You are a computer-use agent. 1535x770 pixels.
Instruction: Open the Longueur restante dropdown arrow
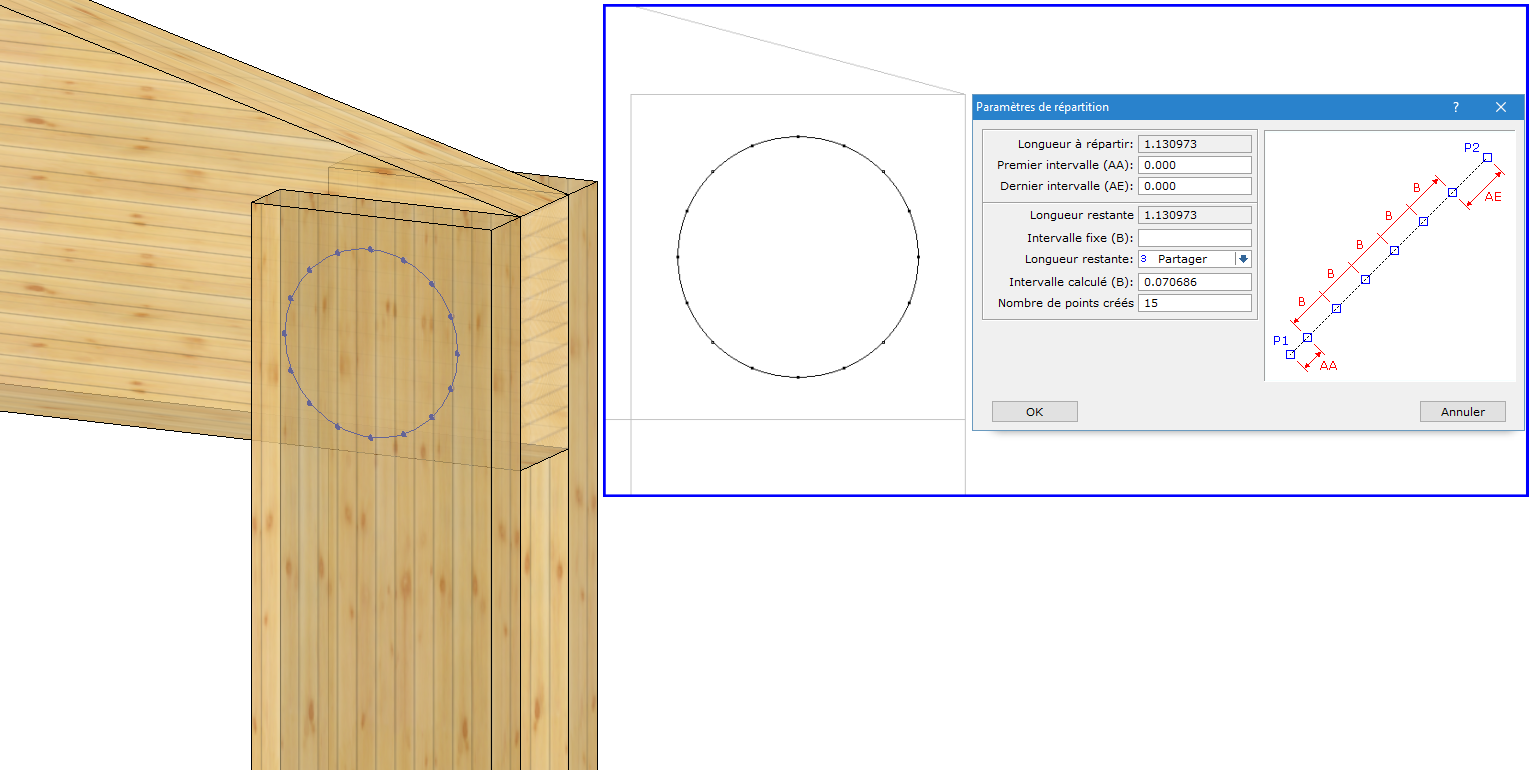(1243, 259)
